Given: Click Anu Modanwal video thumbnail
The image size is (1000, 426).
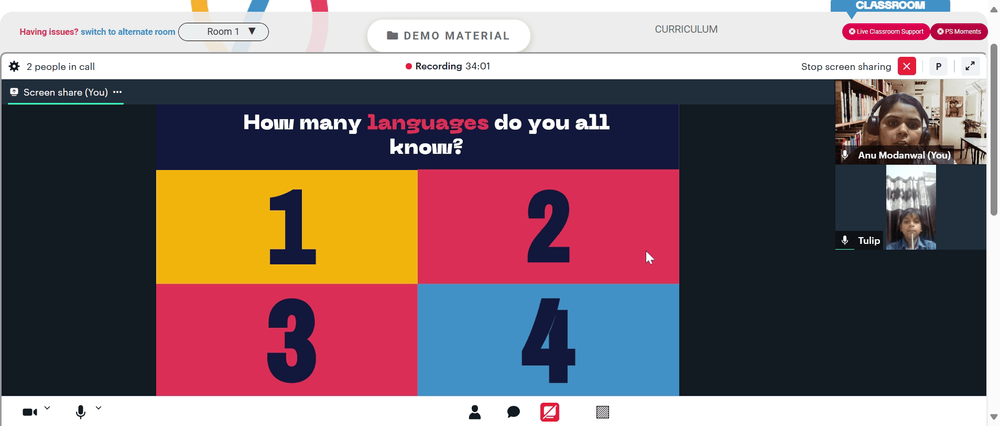Looking at the screenshot, I should 911,122.
